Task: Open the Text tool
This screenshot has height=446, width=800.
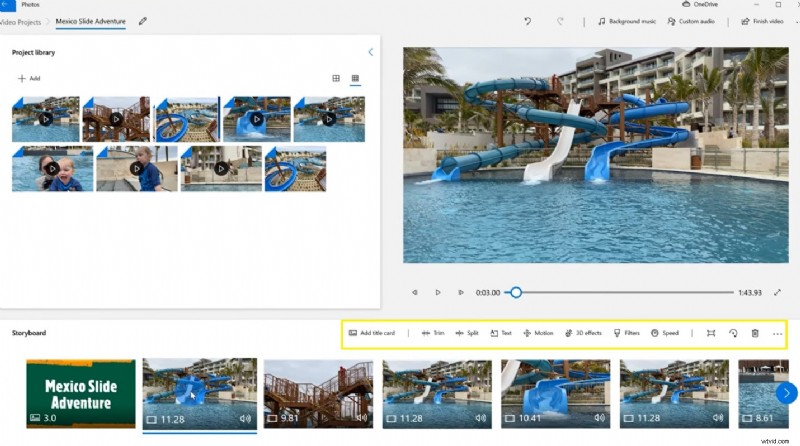Action: tap(501, 333)
